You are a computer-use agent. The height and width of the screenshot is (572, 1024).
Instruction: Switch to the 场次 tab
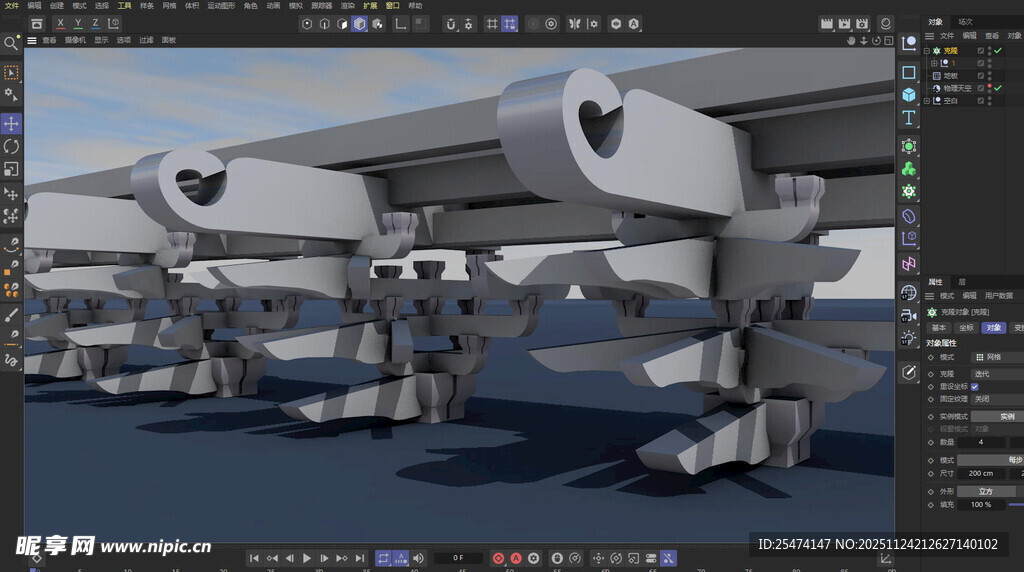click(x=965, y=21)
